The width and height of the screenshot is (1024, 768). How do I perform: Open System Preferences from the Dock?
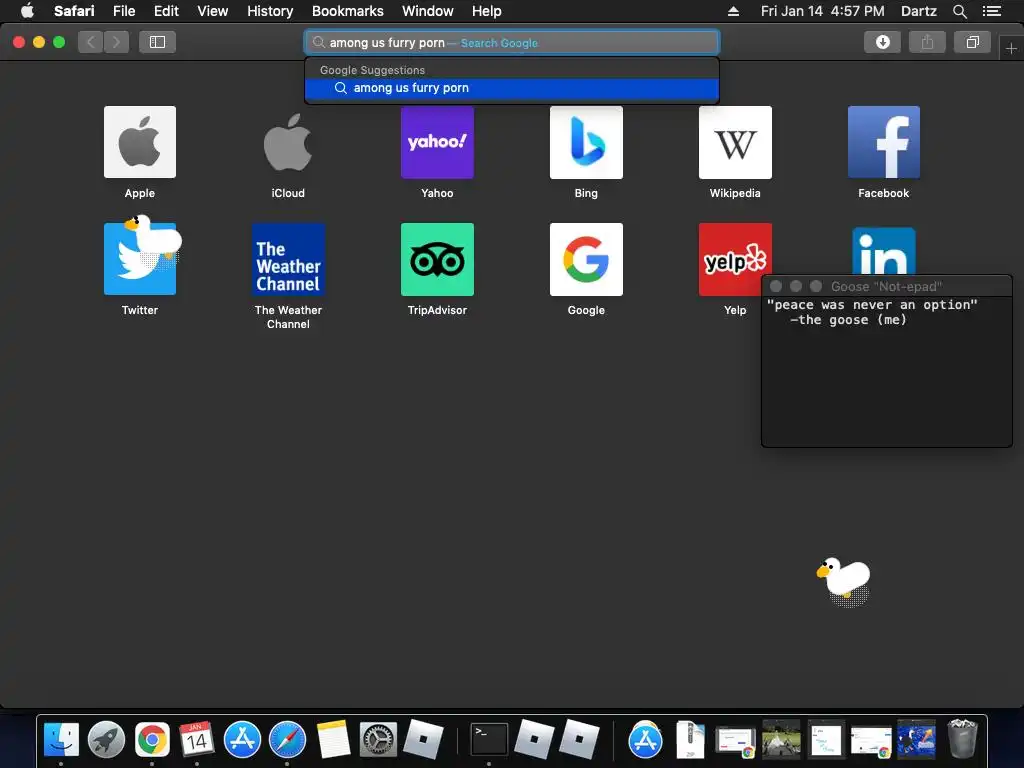click(x=378, y=740)
